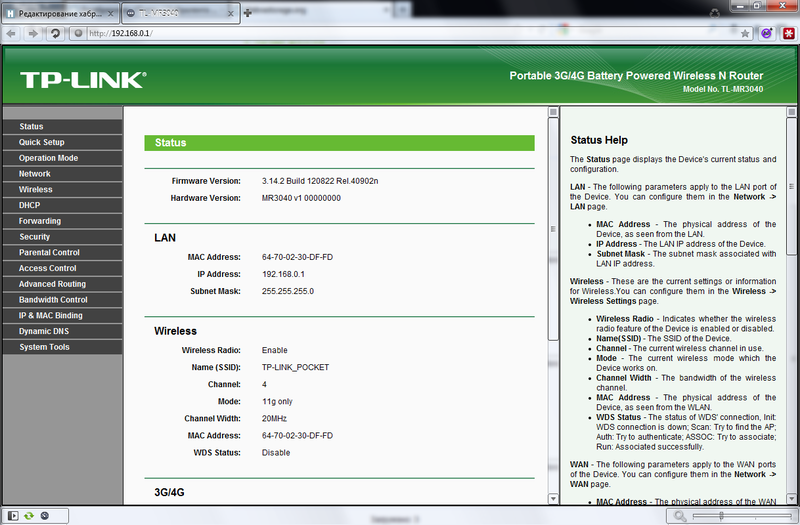This screenshot has width=800, height=525.
Task: Click the Status Help heading
Action: tap(599, 140)
